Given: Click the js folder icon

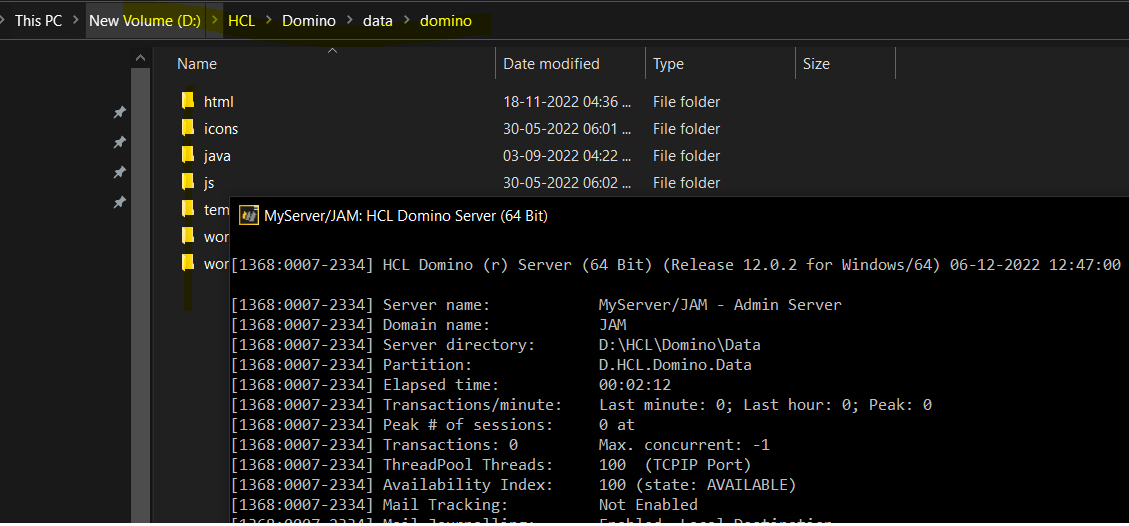Looking at the screenshot, I should [x=188, y=182].
